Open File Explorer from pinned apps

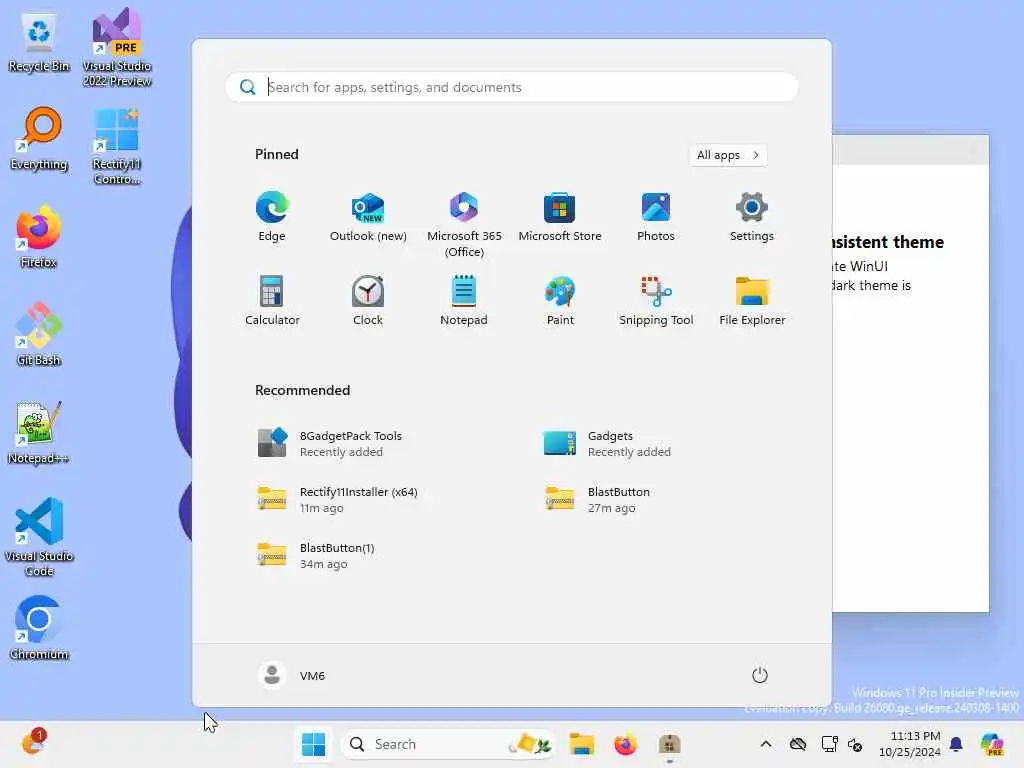pos(752,300)
